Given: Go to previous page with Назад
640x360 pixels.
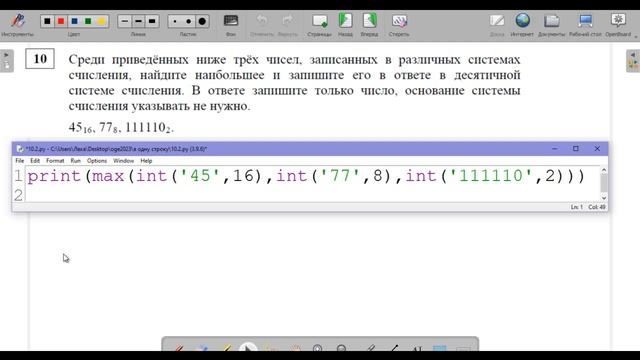Looking at the screenshot, I should pos(345,24).
